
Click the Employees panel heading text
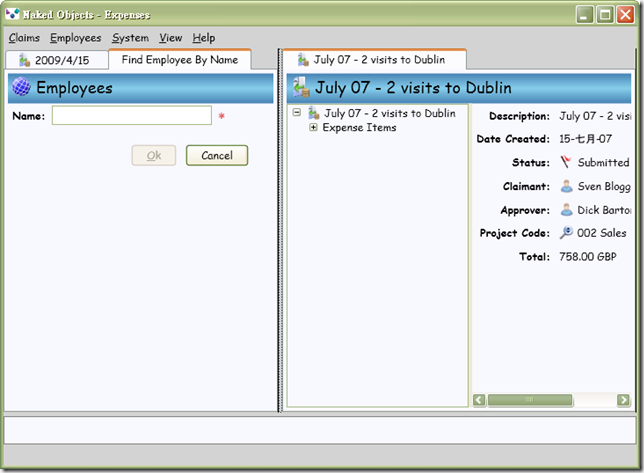pyautogui.click(x=74, y=87)
